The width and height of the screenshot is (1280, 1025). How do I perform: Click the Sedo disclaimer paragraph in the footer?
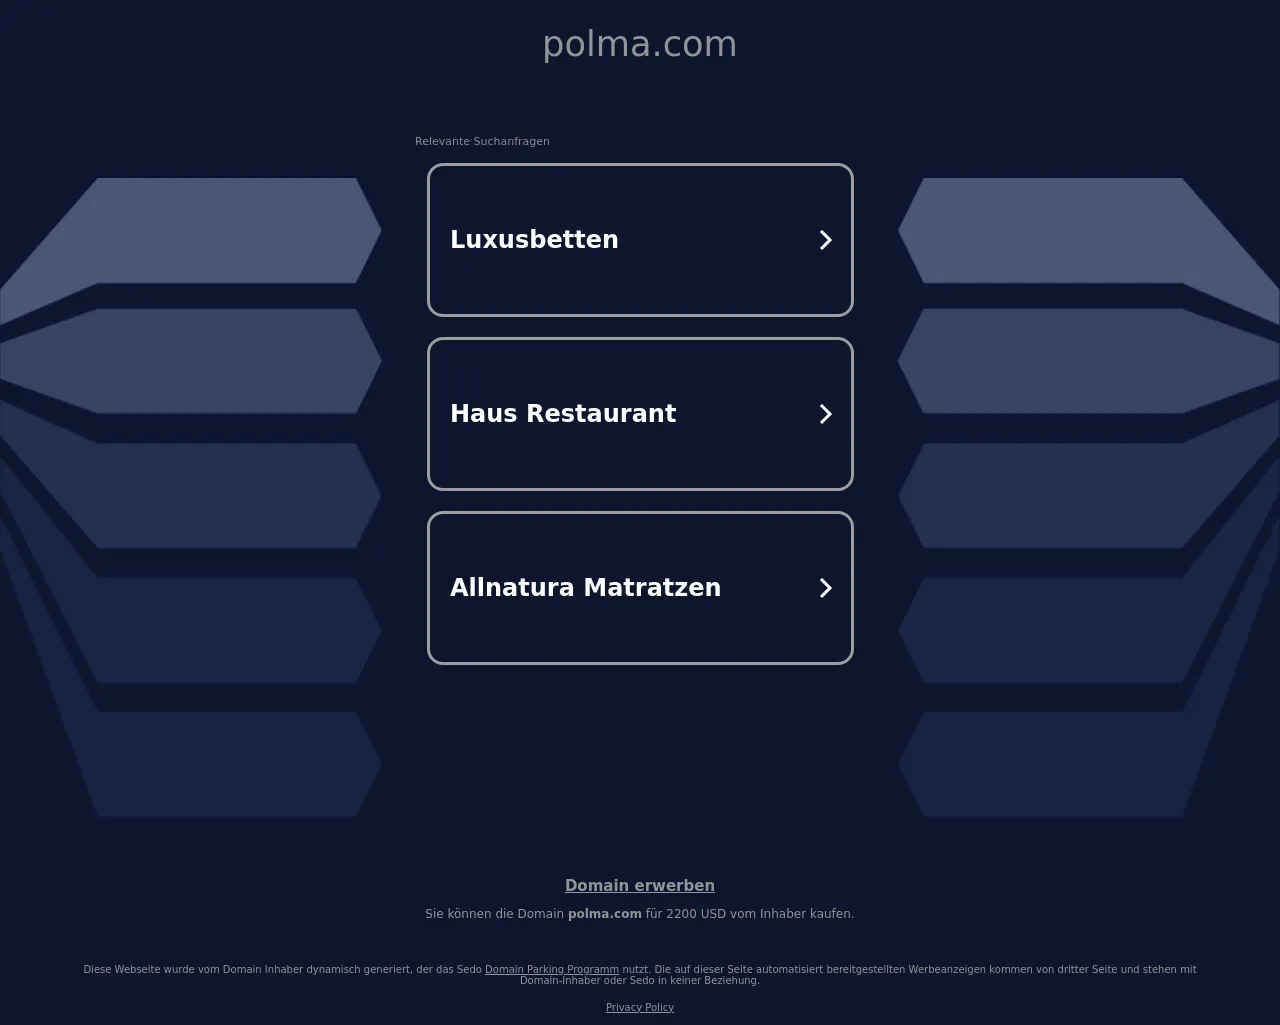[640, 975]
